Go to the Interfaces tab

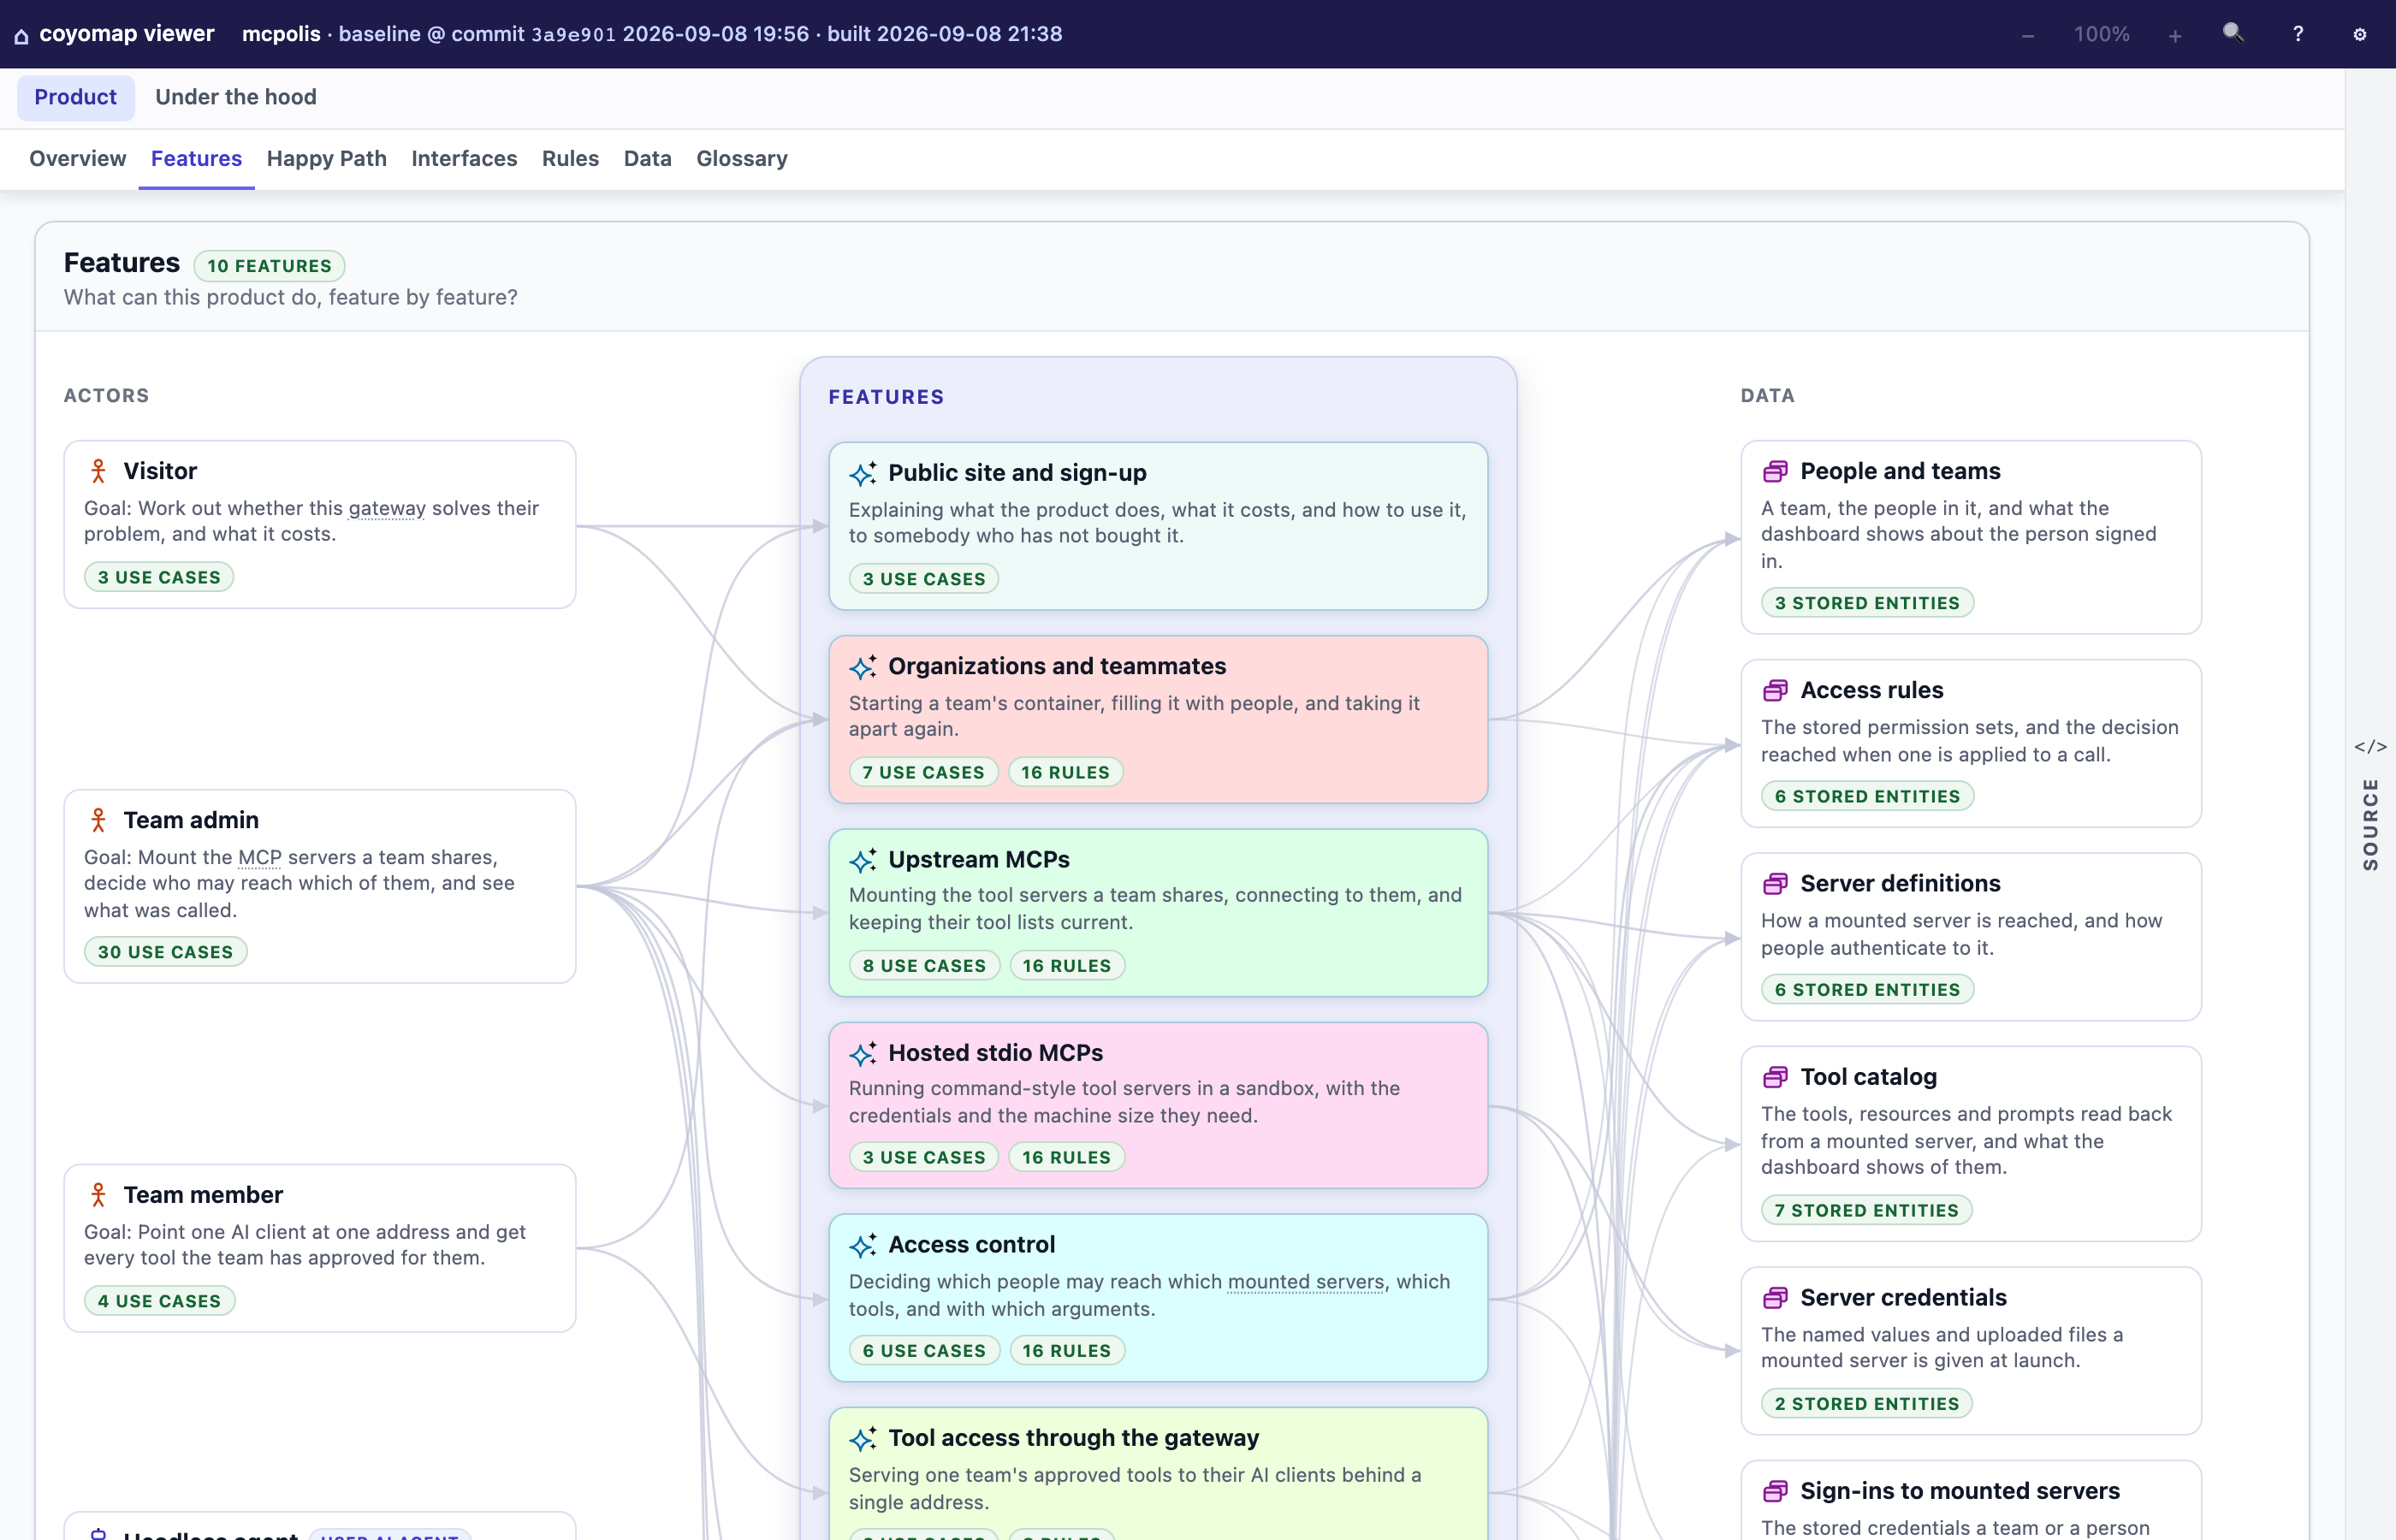click(x=464, y=158)
